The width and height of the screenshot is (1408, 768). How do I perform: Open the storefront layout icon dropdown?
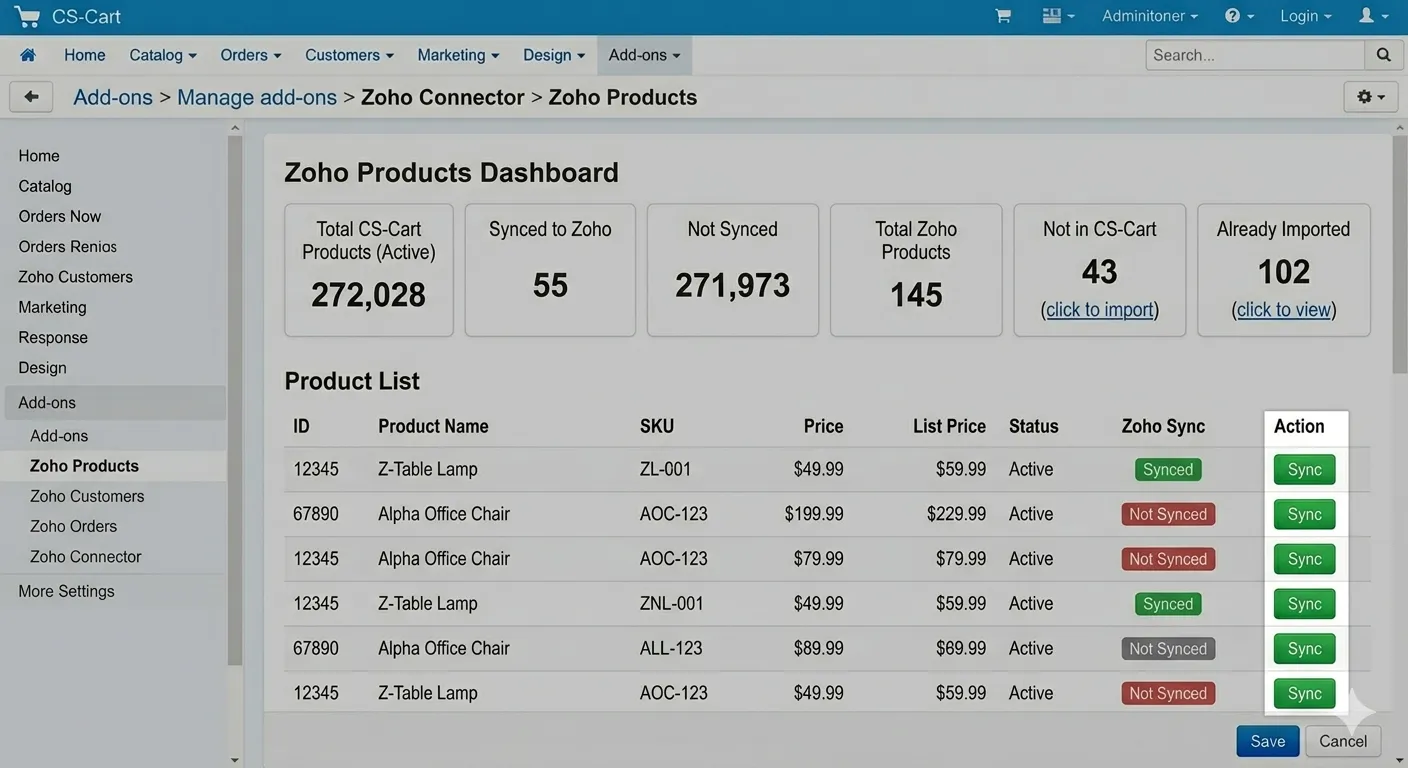[1058, 16]
